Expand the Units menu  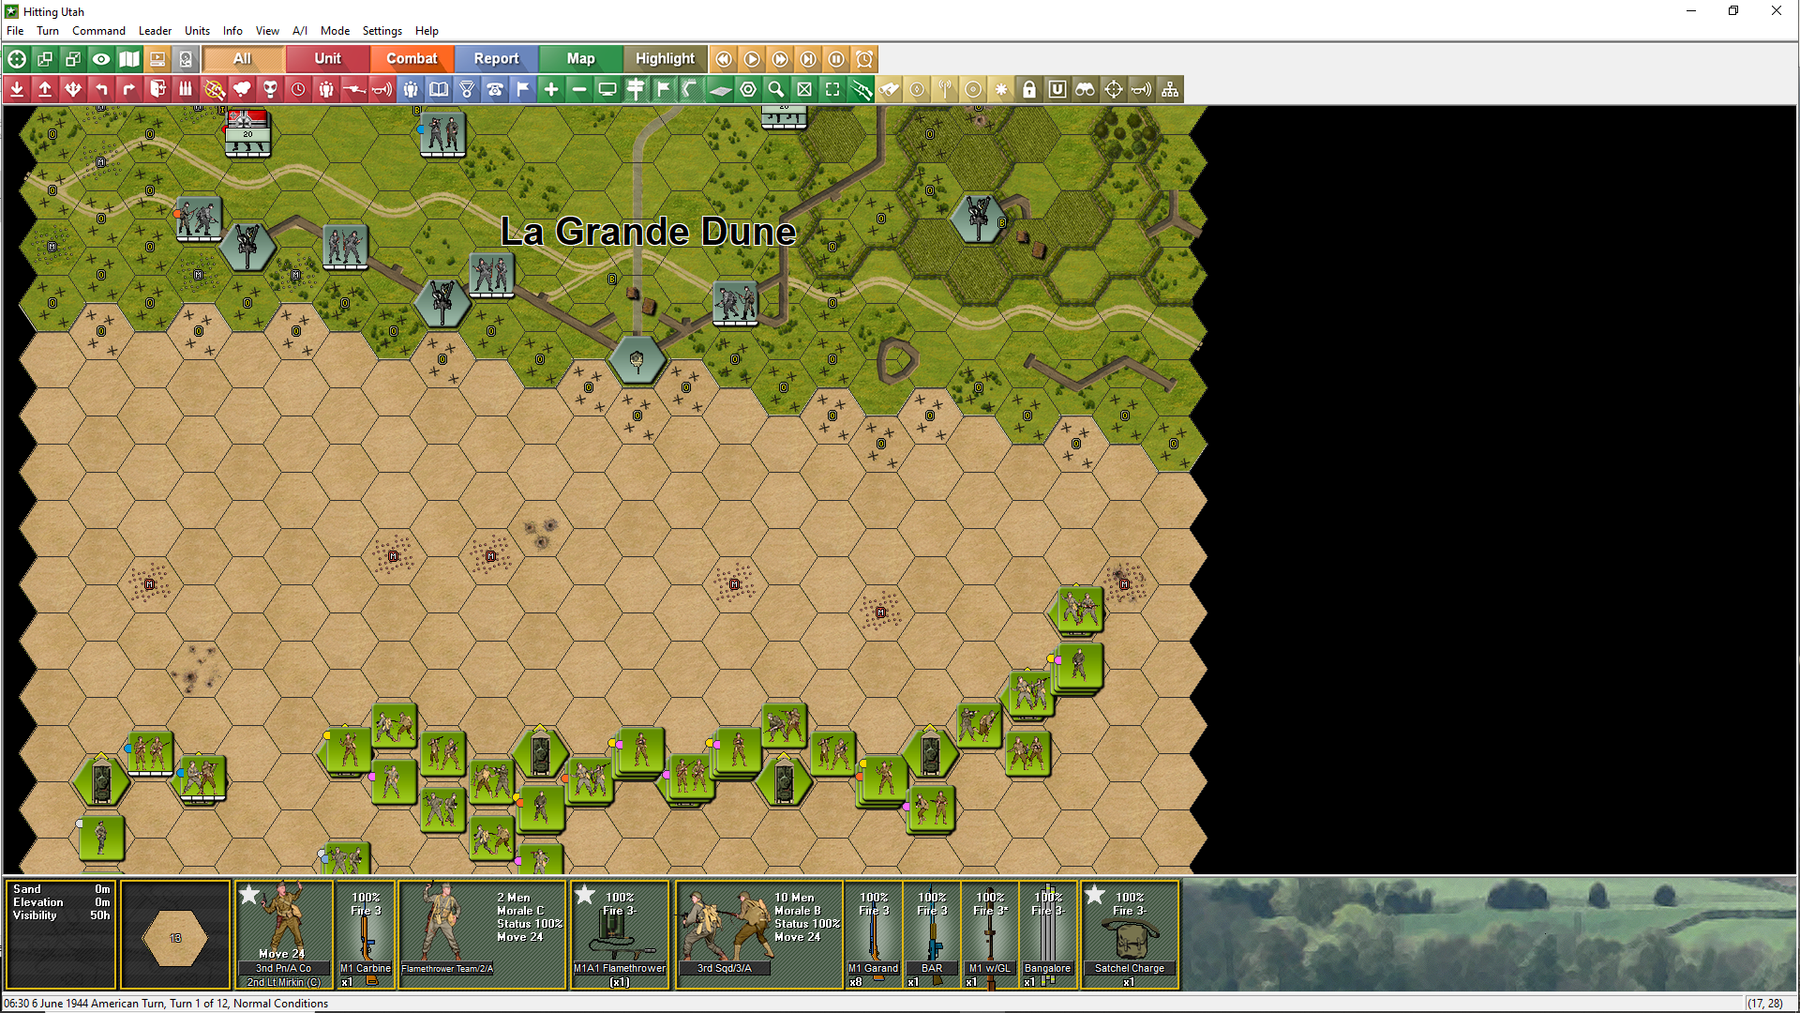point(197,31)
